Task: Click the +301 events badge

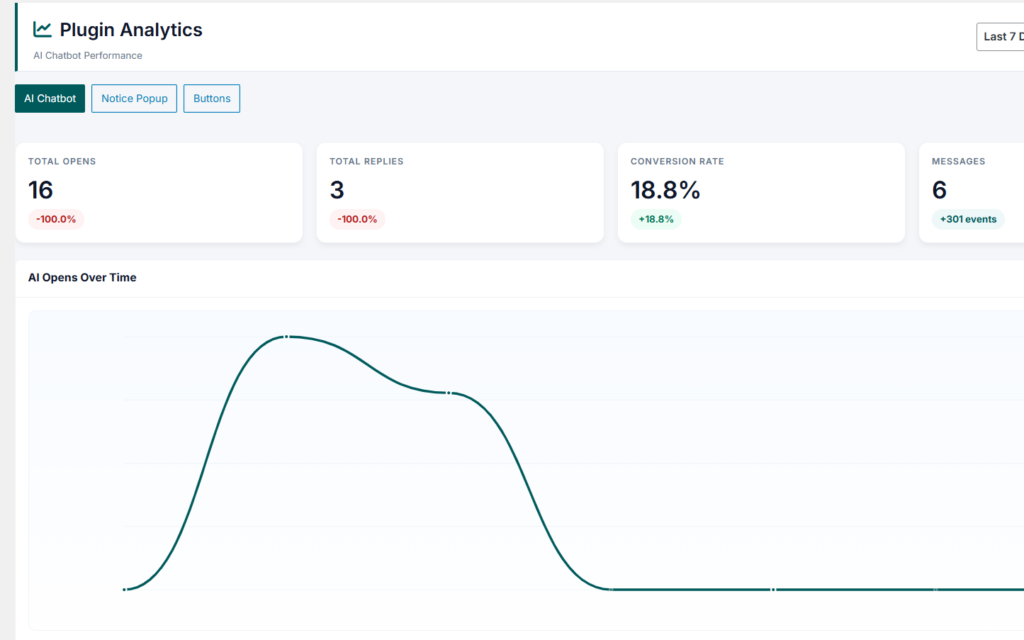Action: click(968, 219)
